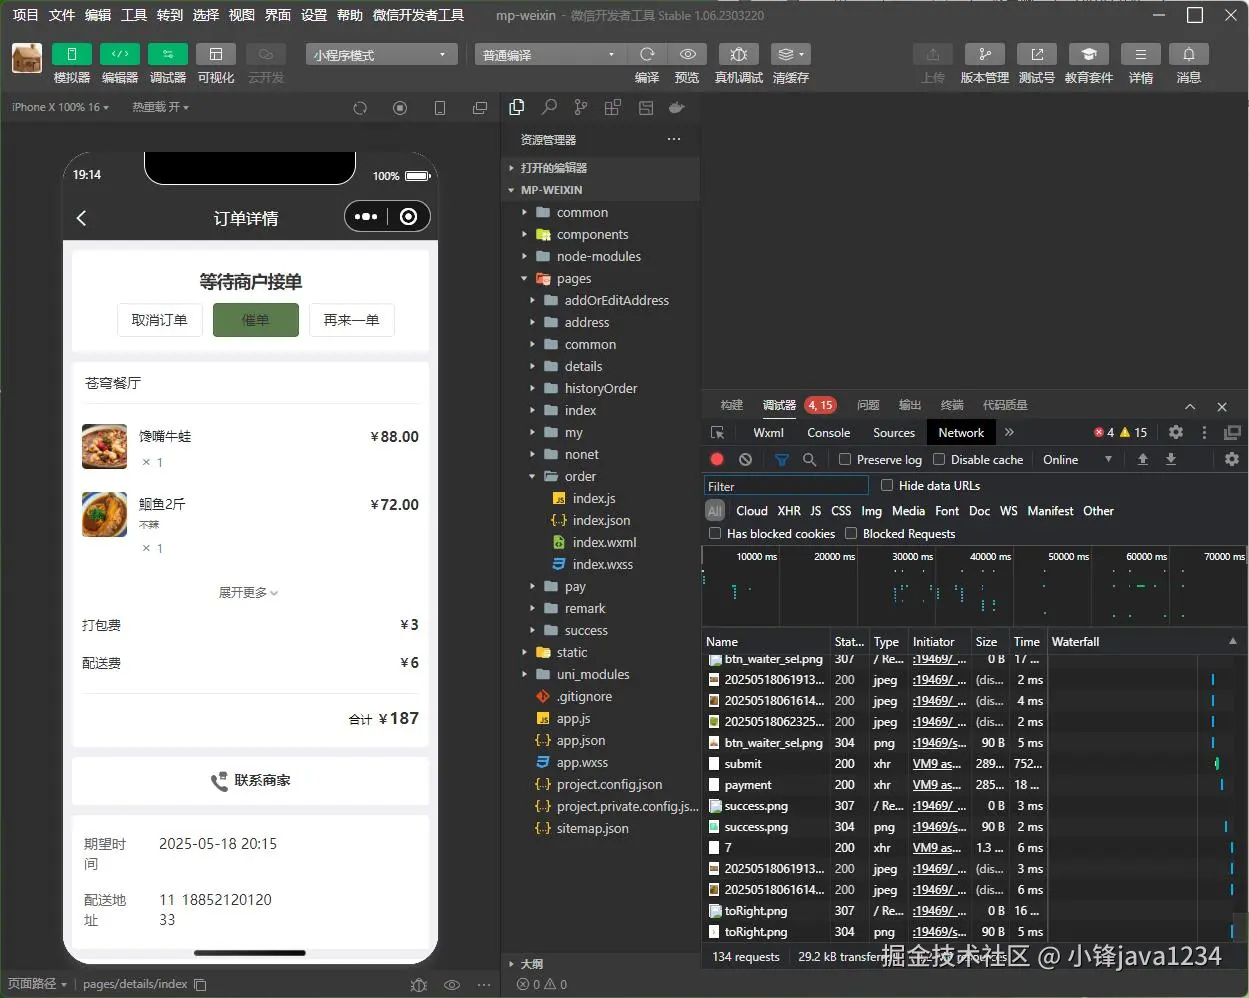Tap 联系商家 contact merchant button
The height and width of the screenshot is (998, 1249).
250,780
